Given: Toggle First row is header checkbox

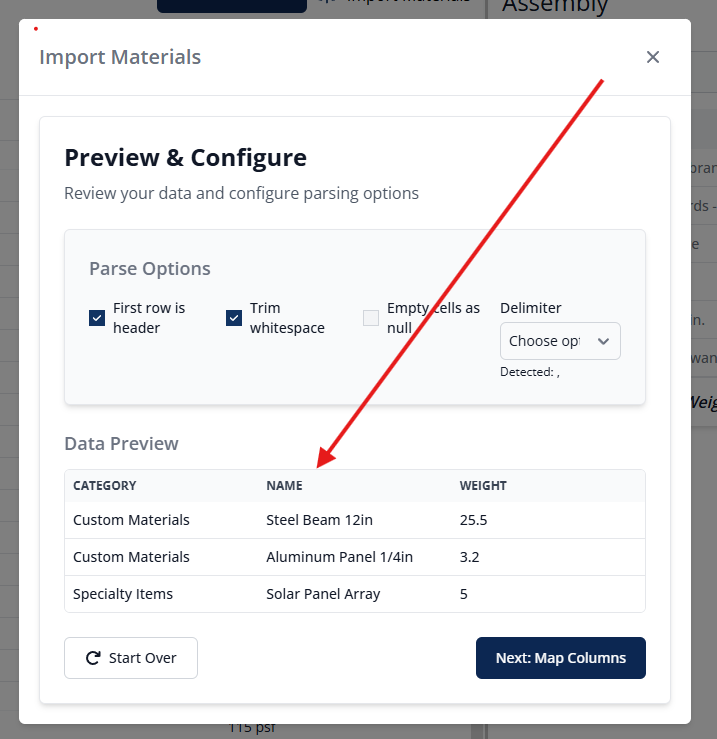Looking at the screenshot, I should pyautogui.click(x=97, y=318).
